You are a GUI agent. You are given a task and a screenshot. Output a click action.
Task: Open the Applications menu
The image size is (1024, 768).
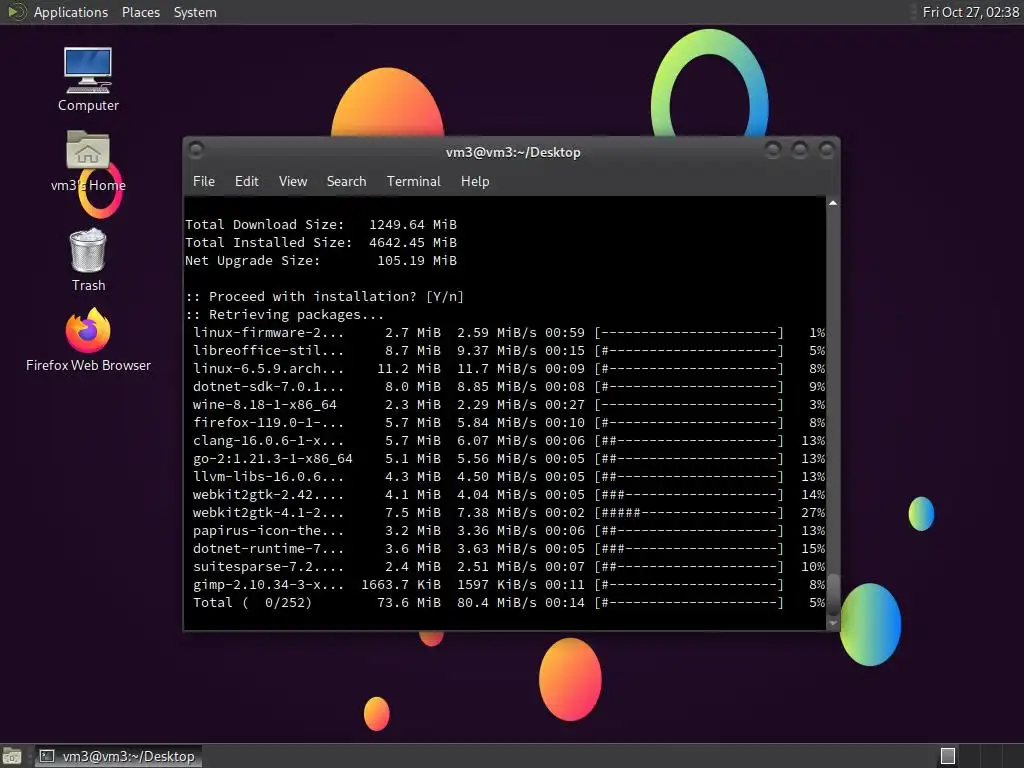71,12
